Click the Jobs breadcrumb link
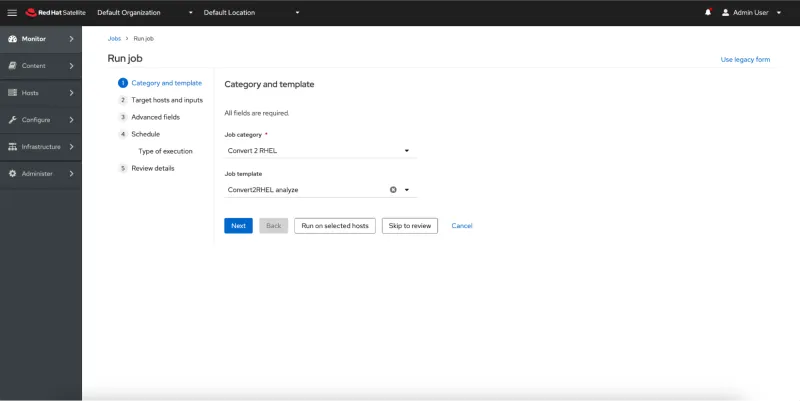 pos(114,38)
